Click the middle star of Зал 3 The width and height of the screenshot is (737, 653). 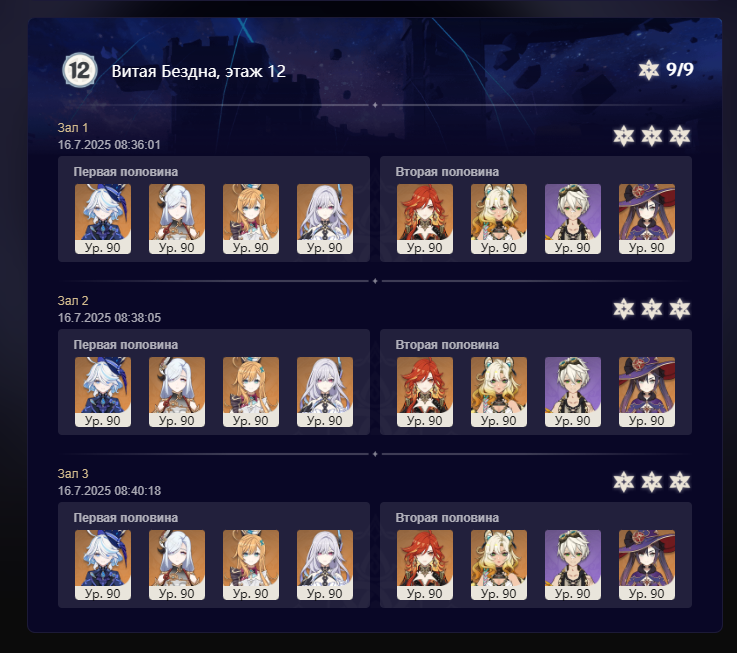[x=651, y=482]
